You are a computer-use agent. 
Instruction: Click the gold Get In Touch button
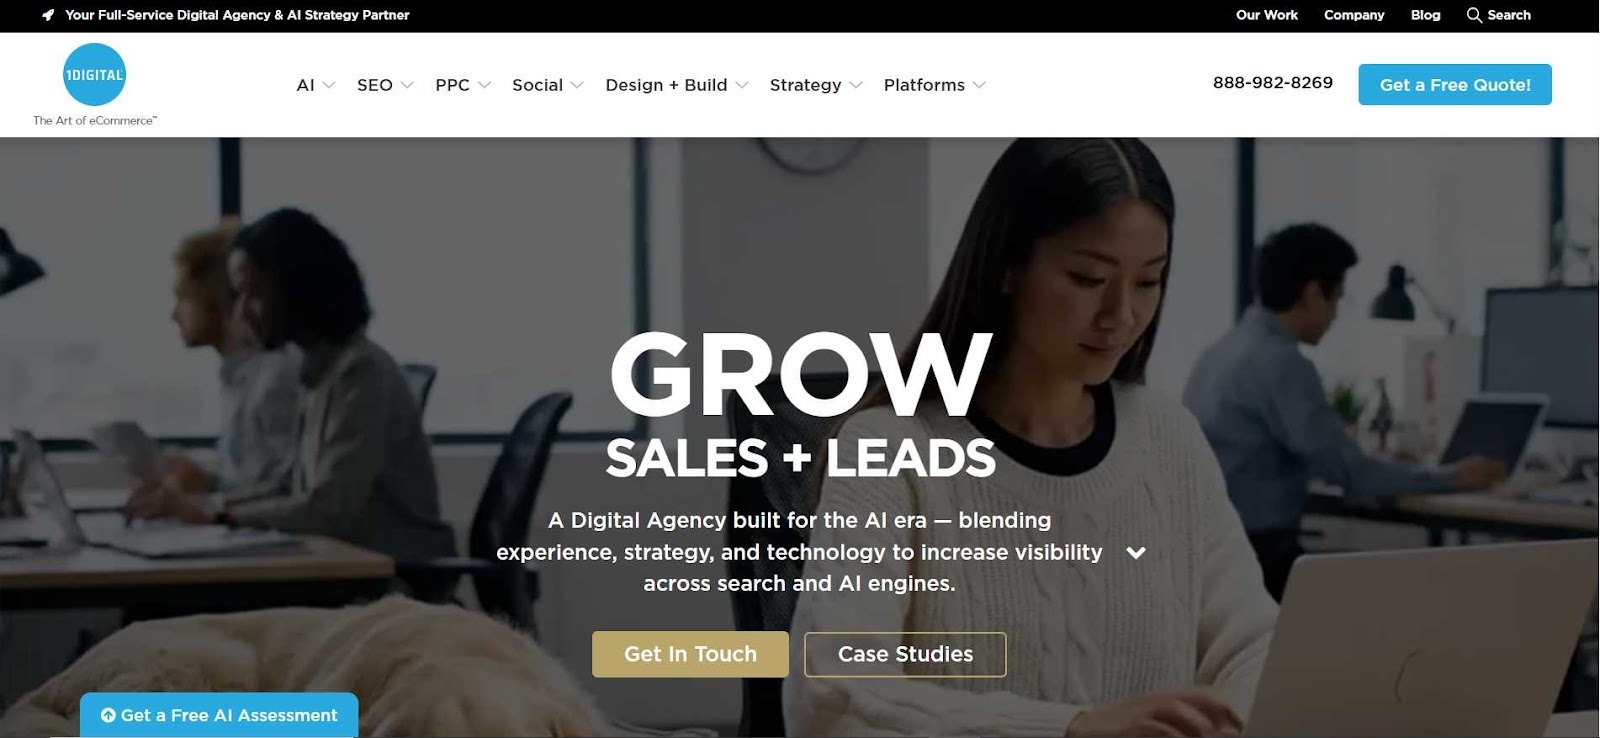point(690,654)
